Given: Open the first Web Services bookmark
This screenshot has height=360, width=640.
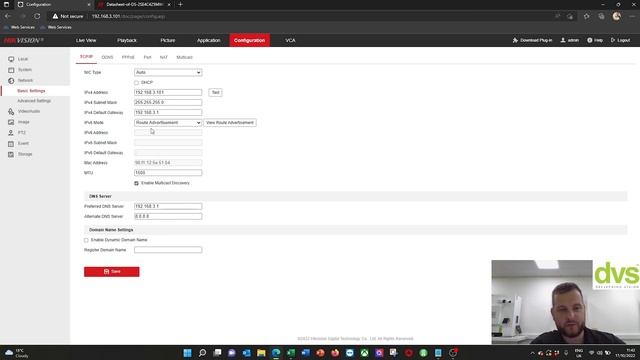Looking at the screenshot, I should pyautogui.click(x=19, y=27).
